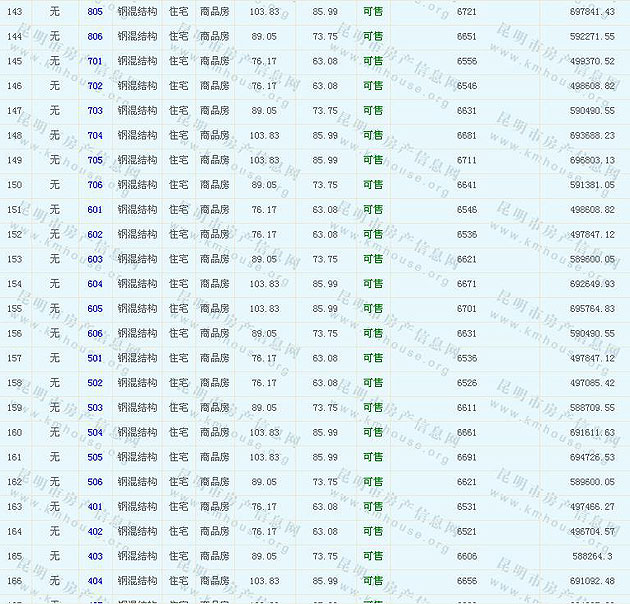Select unit price 6606 cell
This screenshot has height=604, width=630.
point(467,556)
